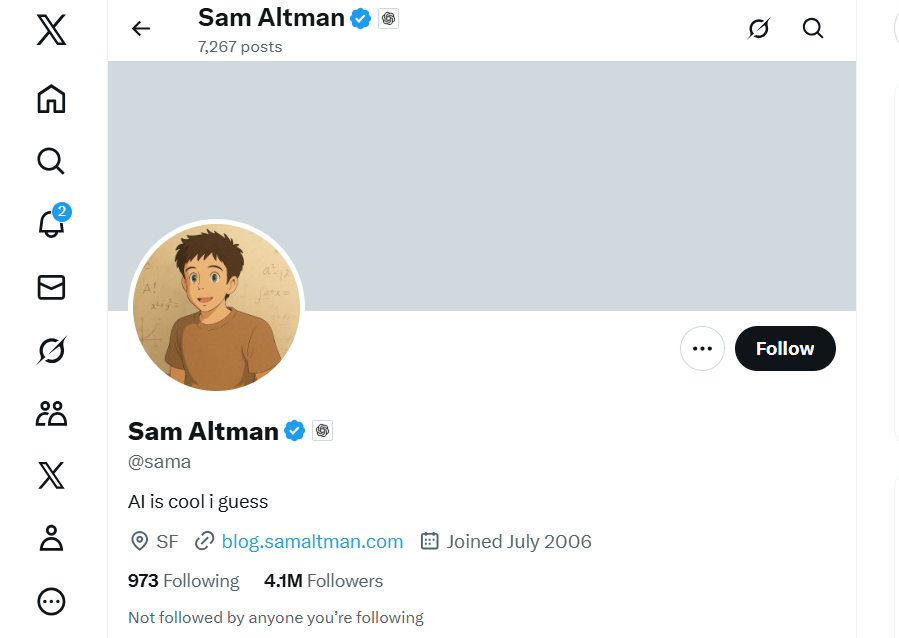This screenshot has height=638, width=899.
Task: Open Communities people icon
Action: click(x=51, y=413)
